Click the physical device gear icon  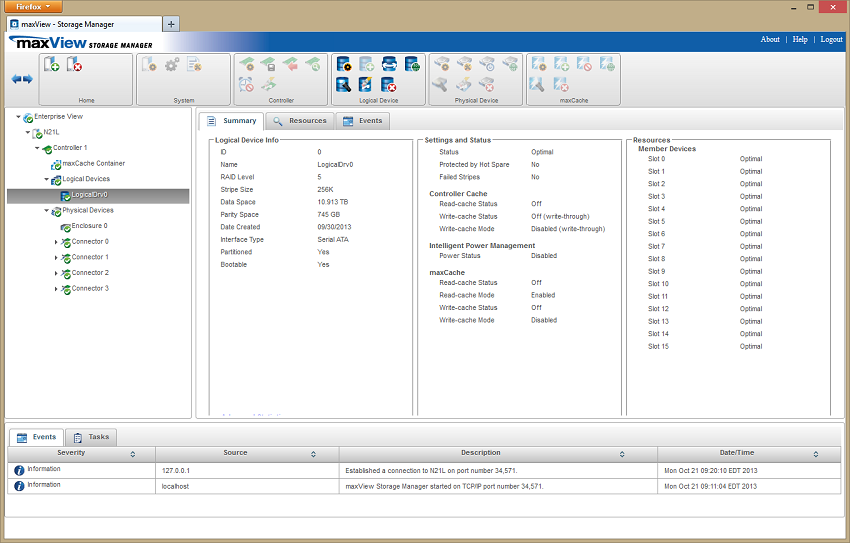(x=442, y=64)
